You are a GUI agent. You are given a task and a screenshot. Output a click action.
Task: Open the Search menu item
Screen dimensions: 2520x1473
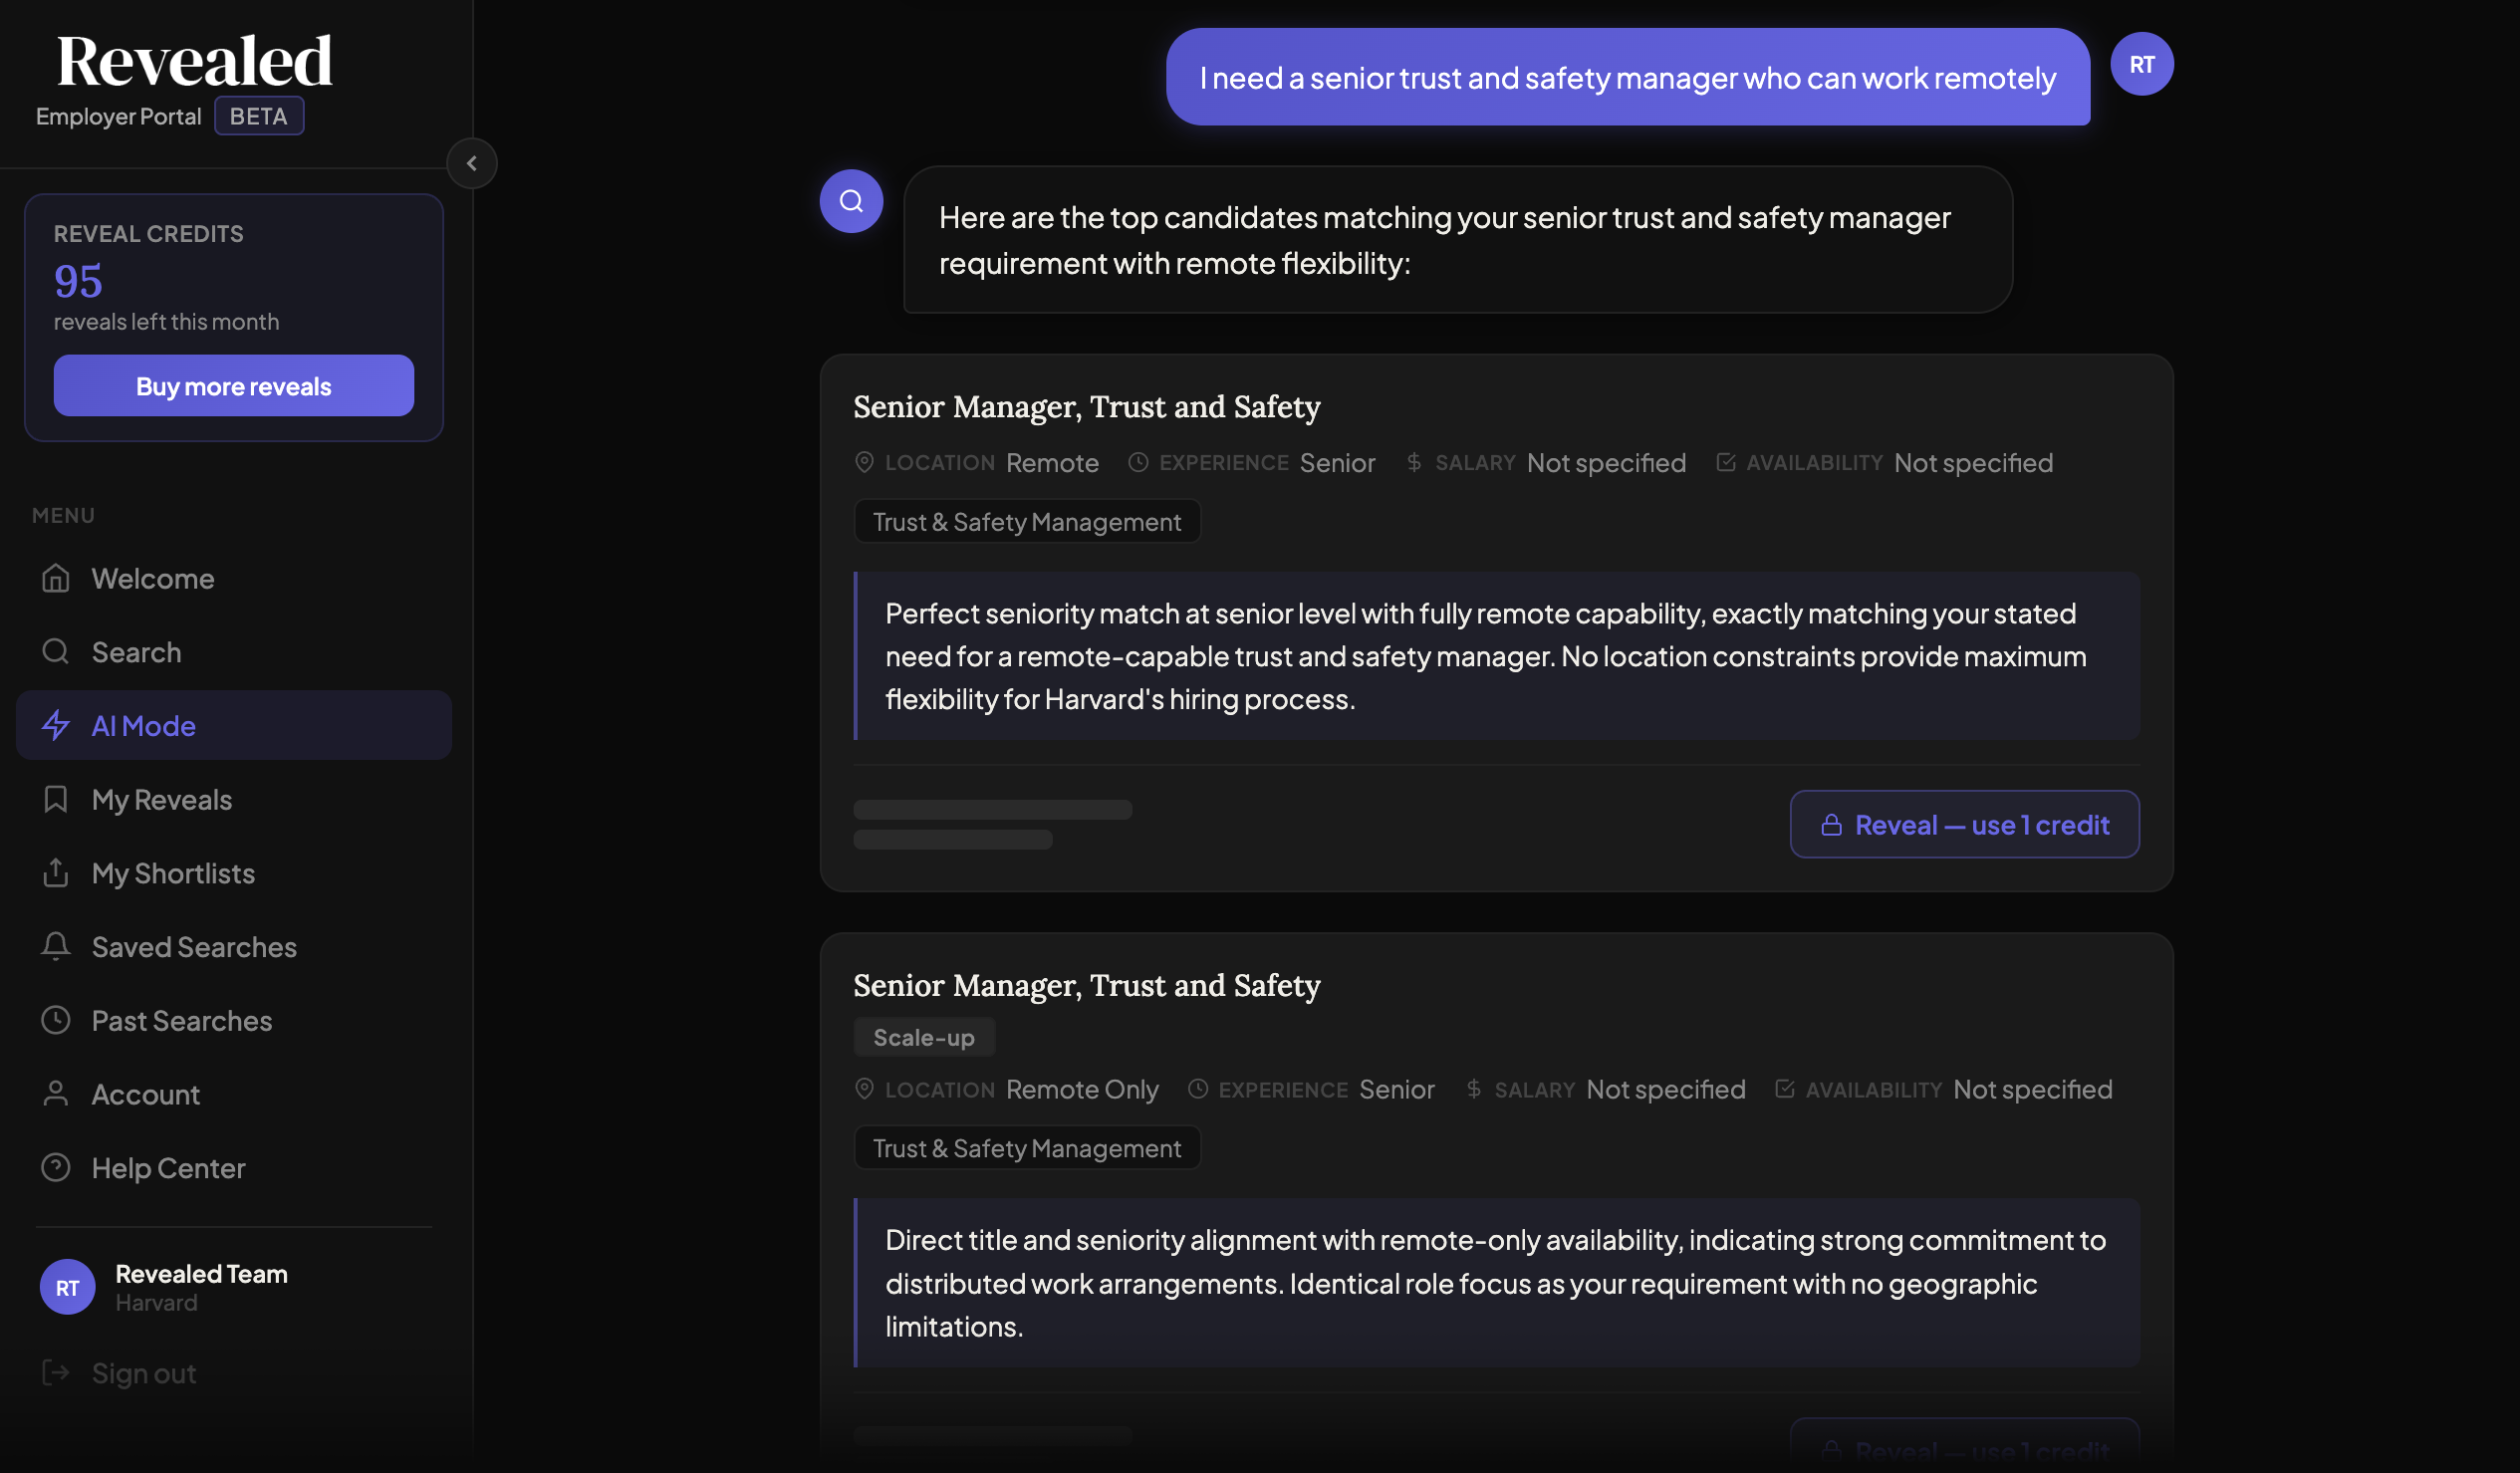[234, 652]
